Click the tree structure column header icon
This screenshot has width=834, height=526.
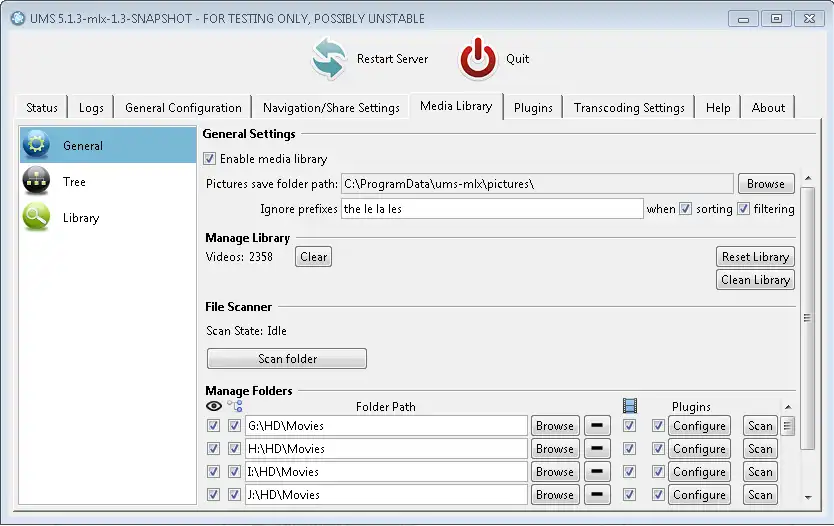click(235, 406)
